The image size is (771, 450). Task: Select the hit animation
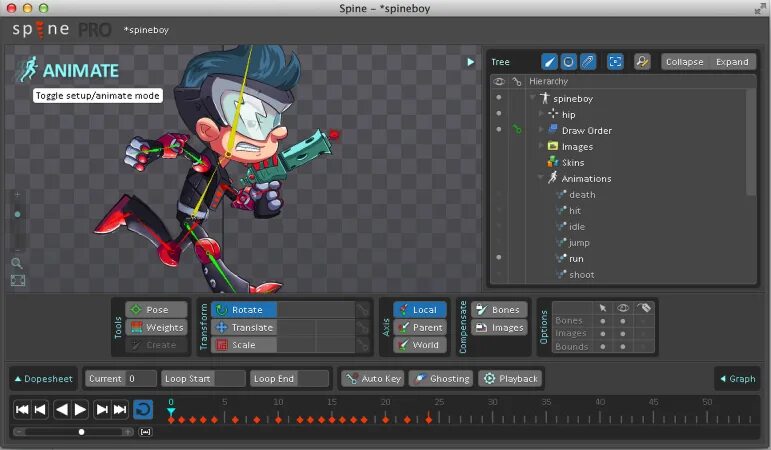tap(575, 210)
